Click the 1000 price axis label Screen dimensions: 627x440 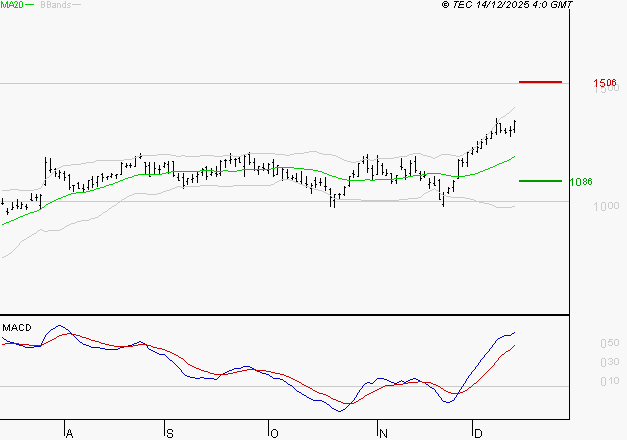606,206
